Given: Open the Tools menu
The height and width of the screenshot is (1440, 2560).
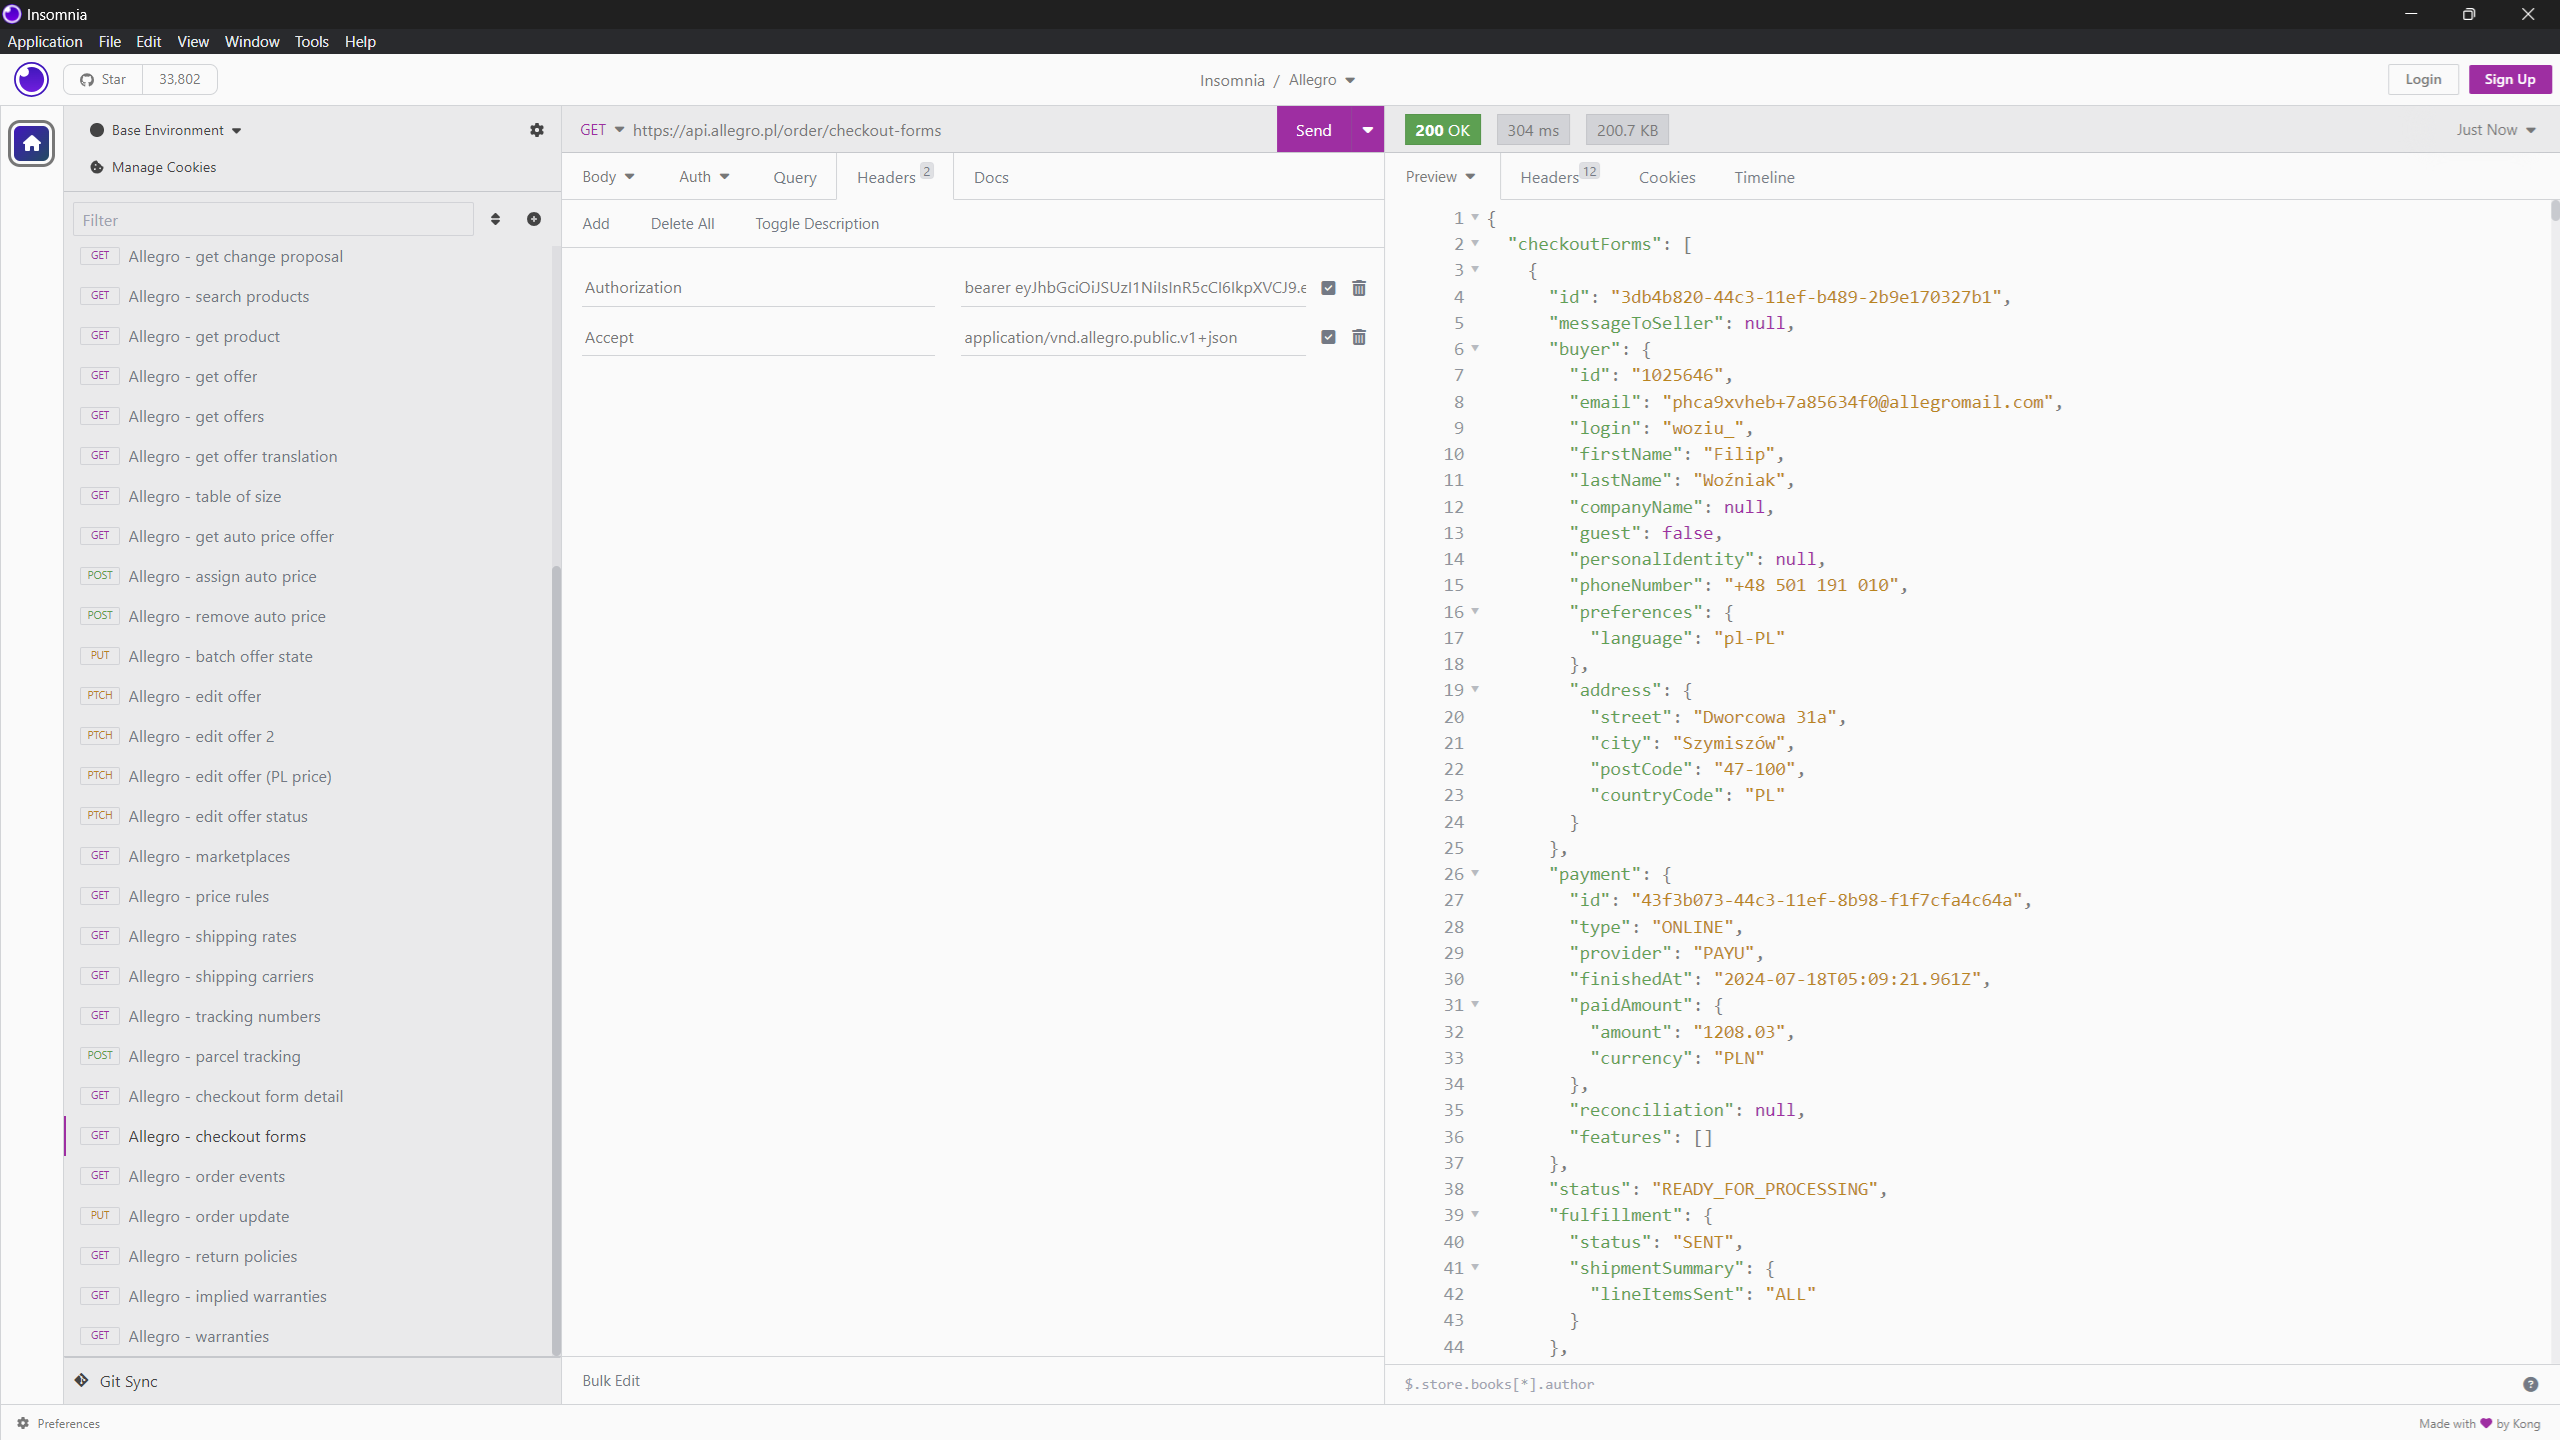Looking at the screenshot, I should (311, 41).
